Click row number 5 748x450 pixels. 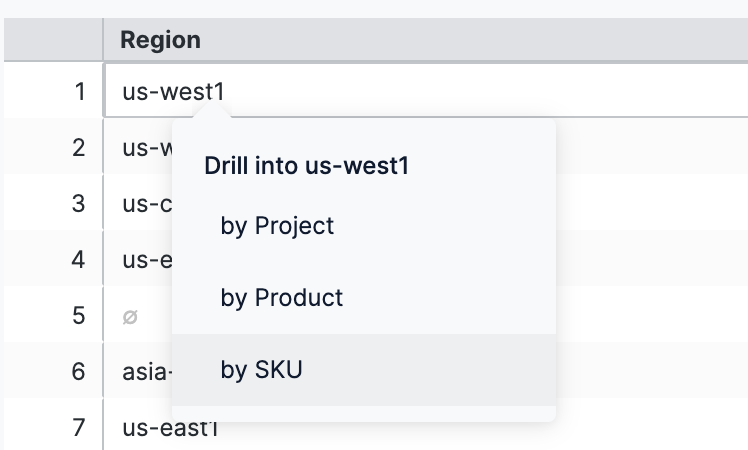[79, 316]
